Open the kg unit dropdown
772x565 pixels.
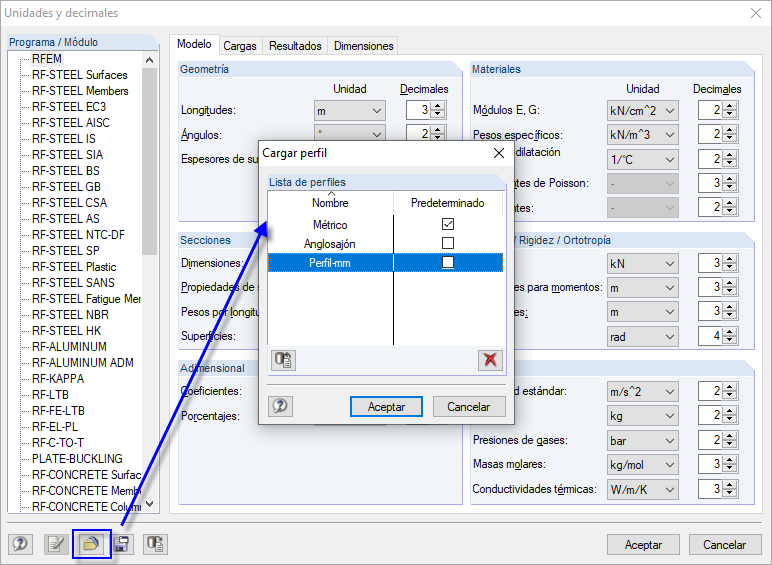(643, 416)
